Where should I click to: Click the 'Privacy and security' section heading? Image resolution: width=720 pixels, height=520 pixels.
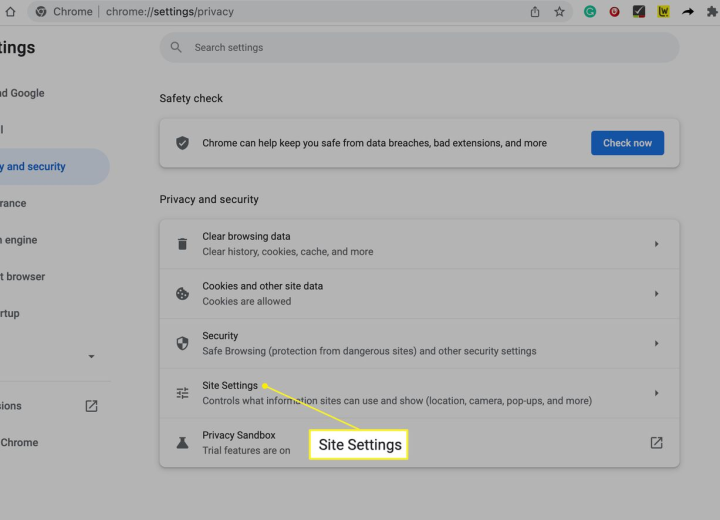pyautogui.click(x=209, y=199)
